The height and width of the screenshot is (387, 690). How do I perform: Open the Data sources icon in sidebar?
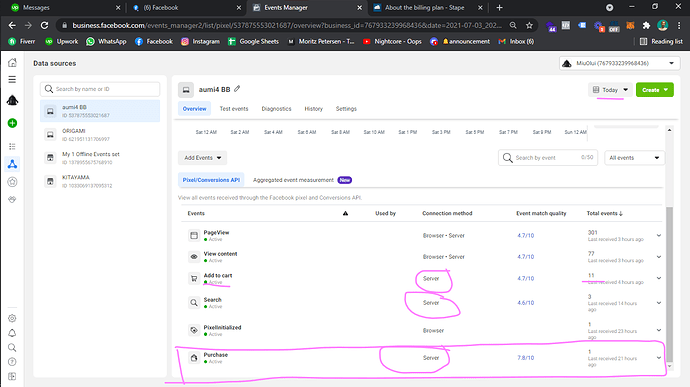click(x=12, y=164)
